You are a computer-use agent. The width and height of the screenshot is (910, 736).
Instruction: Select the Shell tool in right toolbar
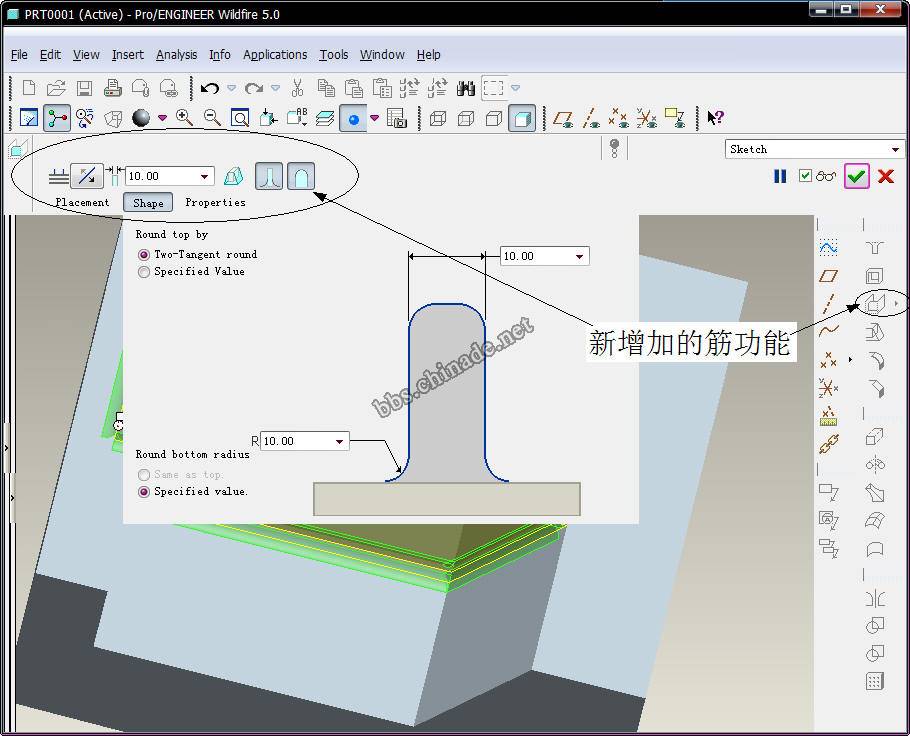click(x=874, y=276)
